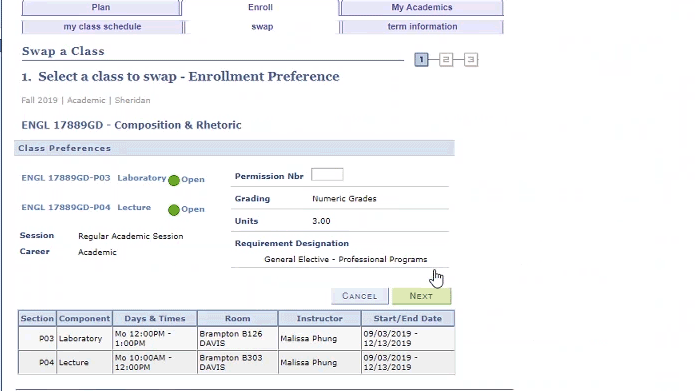
Task: Click the Room column header
Action: point(238,318)
